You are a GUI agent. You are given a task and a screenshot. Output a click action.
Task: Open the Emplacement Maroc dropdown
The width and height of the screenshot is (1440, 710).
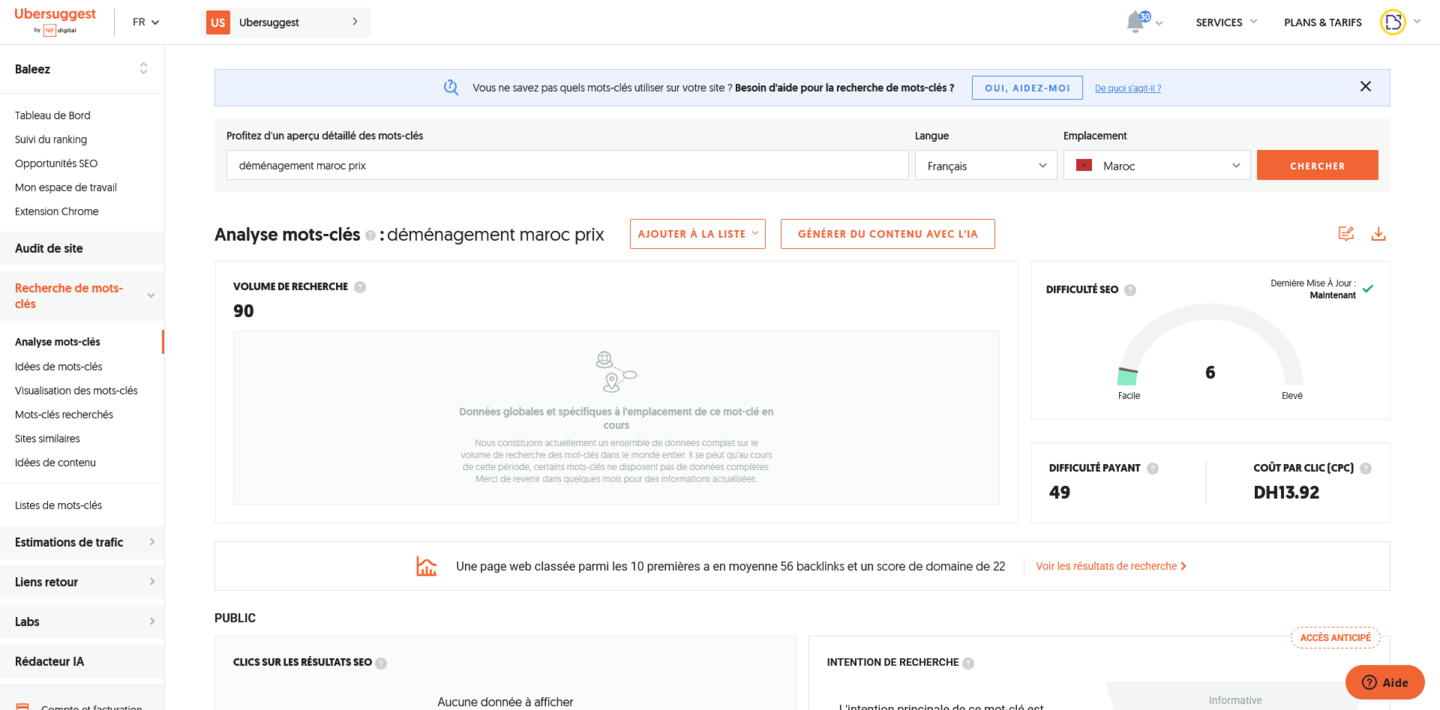tap(1156, 164)
